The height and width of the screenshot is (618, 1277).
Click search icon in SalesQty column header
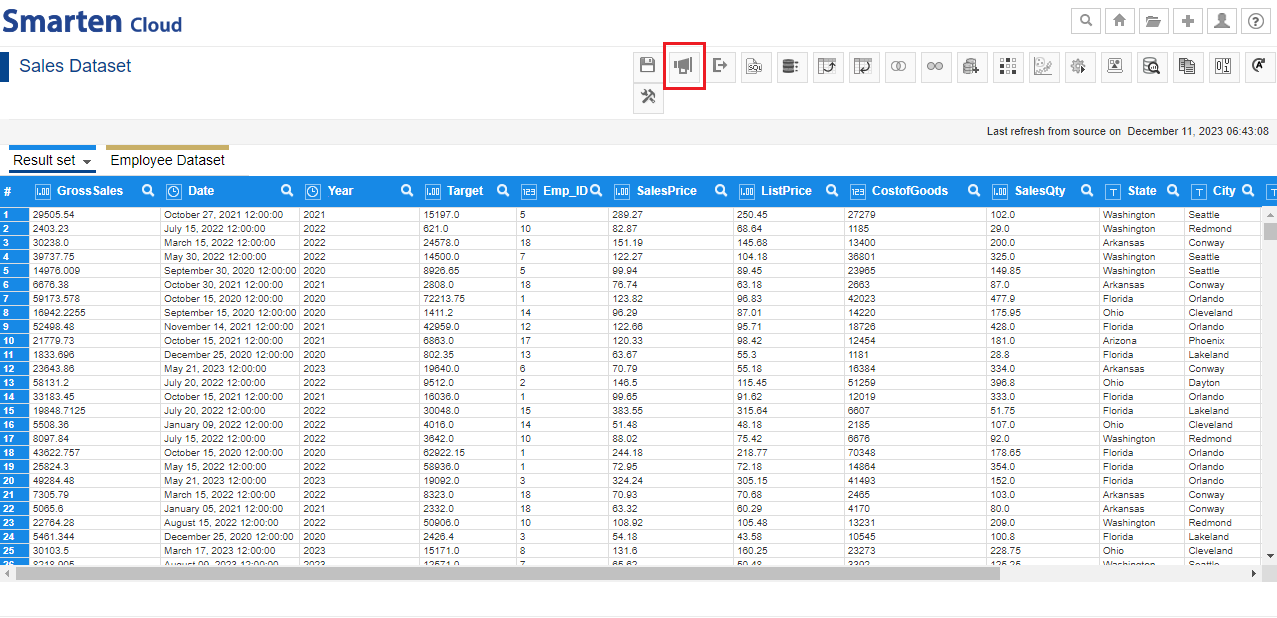(x=1087, y=191)
